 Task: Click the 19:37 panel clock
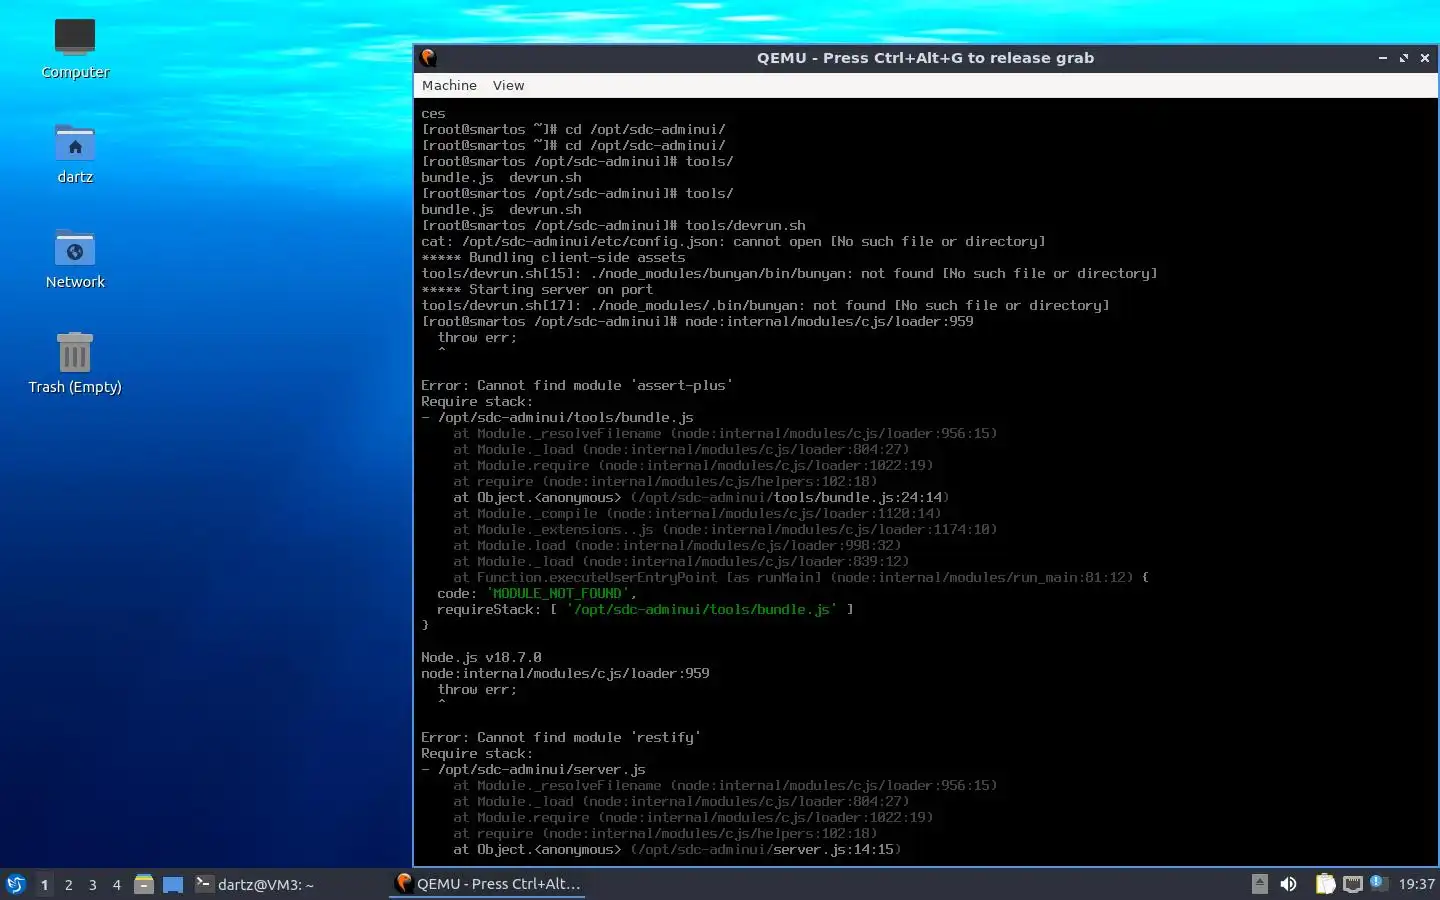(1416, 884)
